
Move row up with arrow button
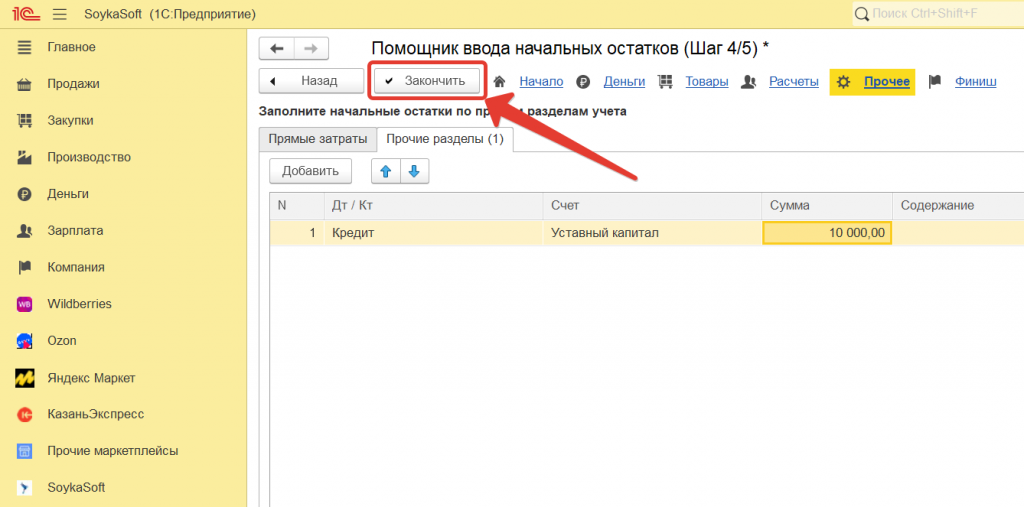pyautogui.click(x=385, y=171)
